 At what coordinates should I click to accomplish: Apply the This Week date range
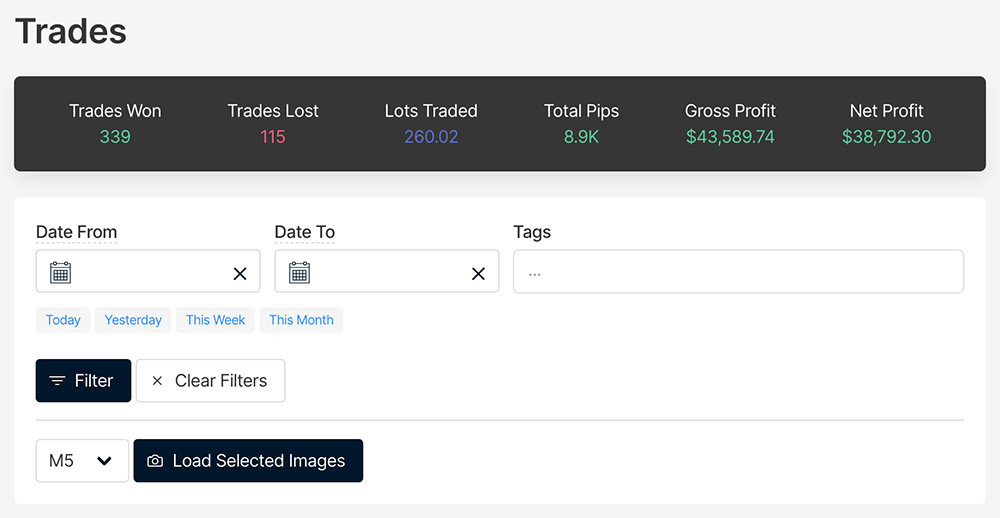[215, 320]
